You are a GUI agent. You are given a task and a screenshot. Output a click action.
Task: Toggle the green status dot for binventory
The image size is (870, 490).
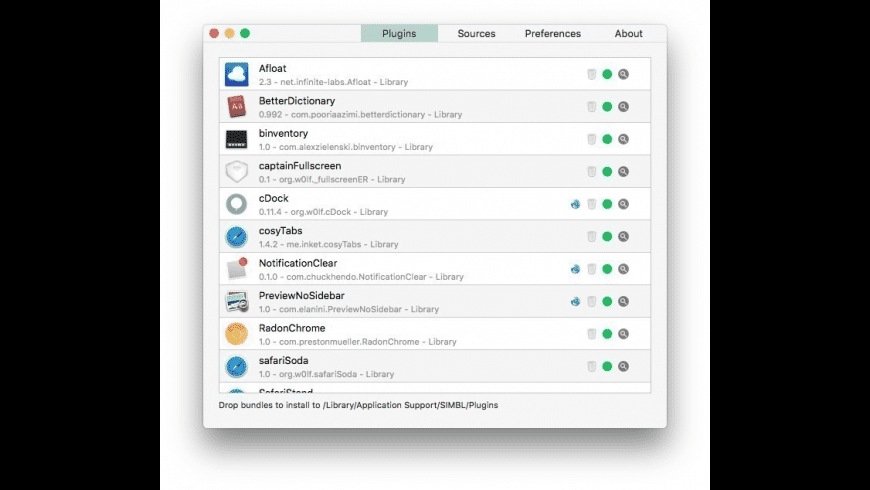click(x=607, y=139)
